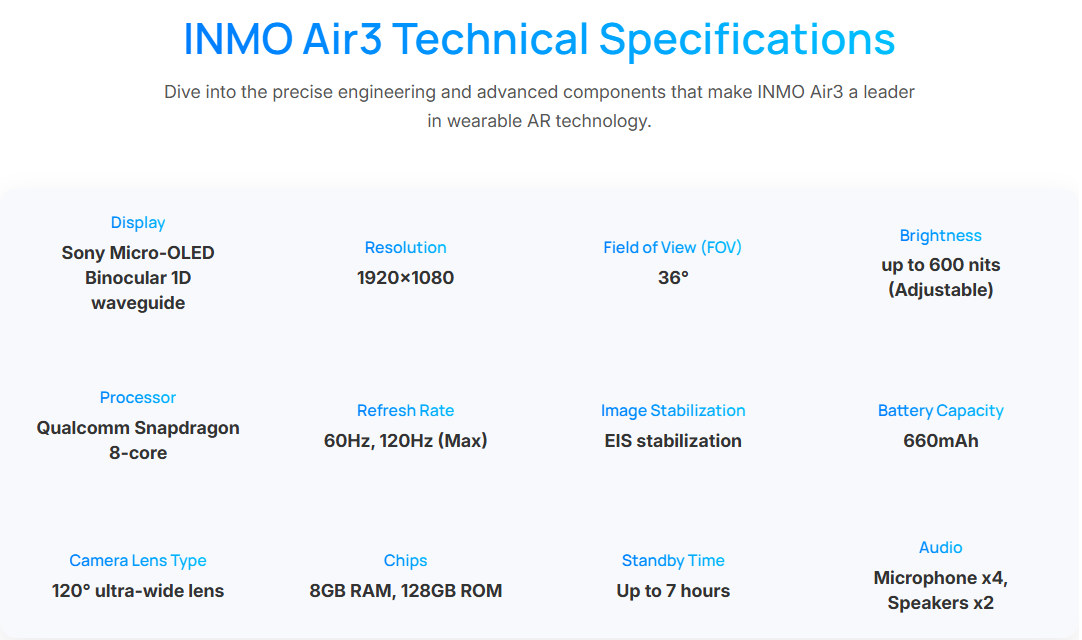Click the INMO Air3 Technical Specifications heading
This screenshot has width=1082, height=640.
tap(539, 39)
